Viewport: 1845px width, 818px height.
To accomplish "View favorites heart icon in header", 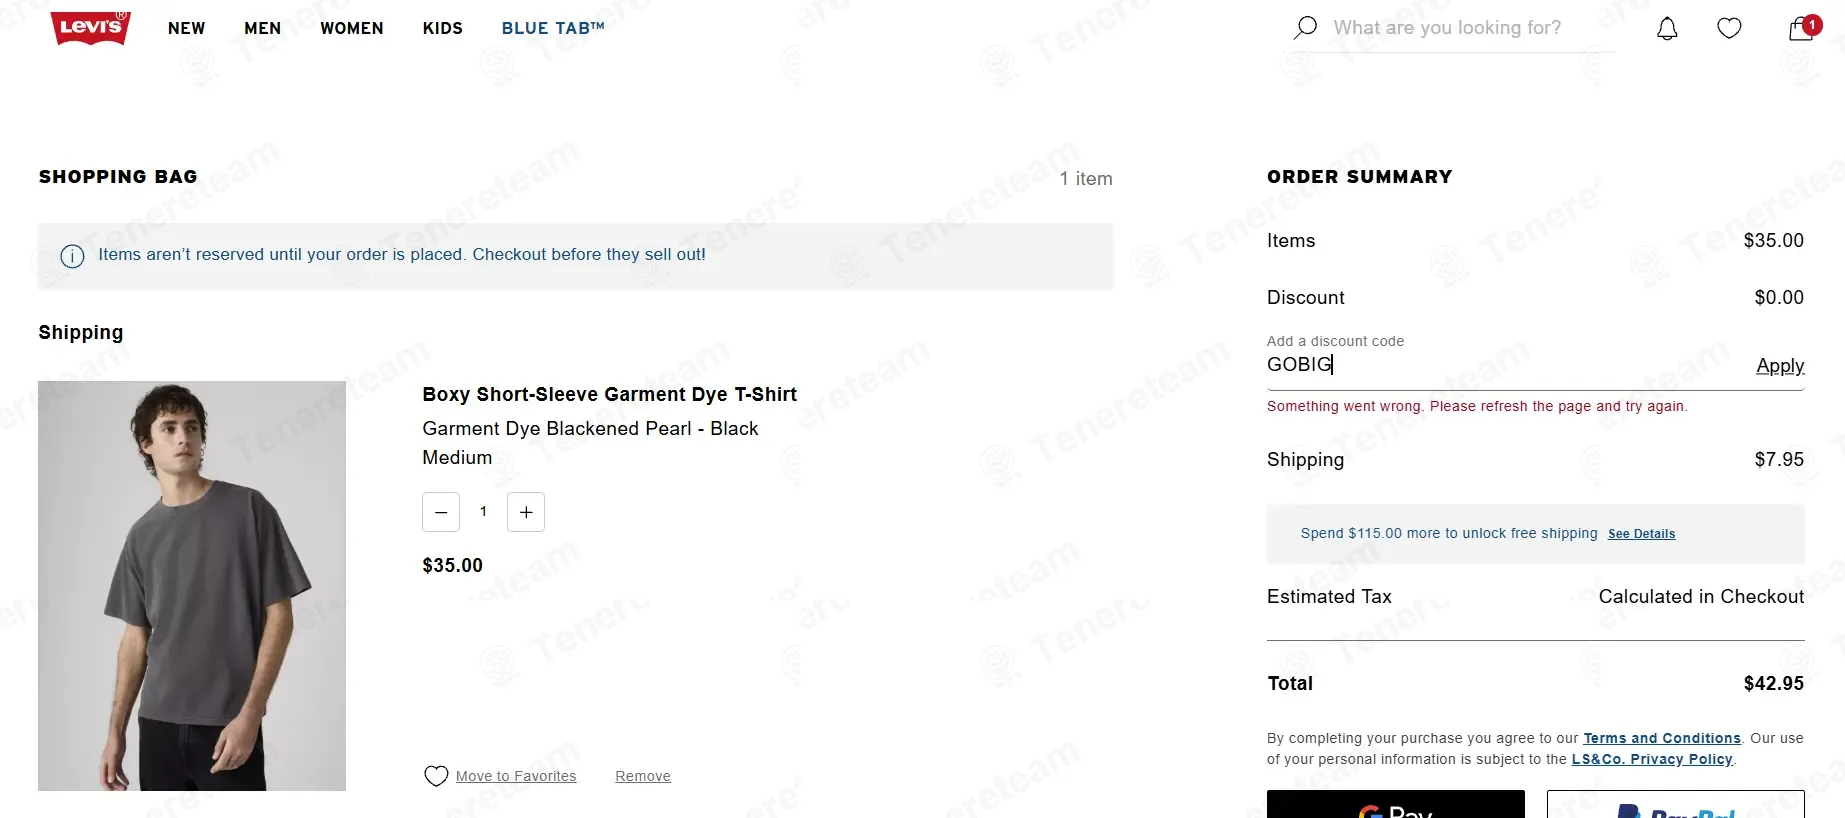I will click(1729, 28).
